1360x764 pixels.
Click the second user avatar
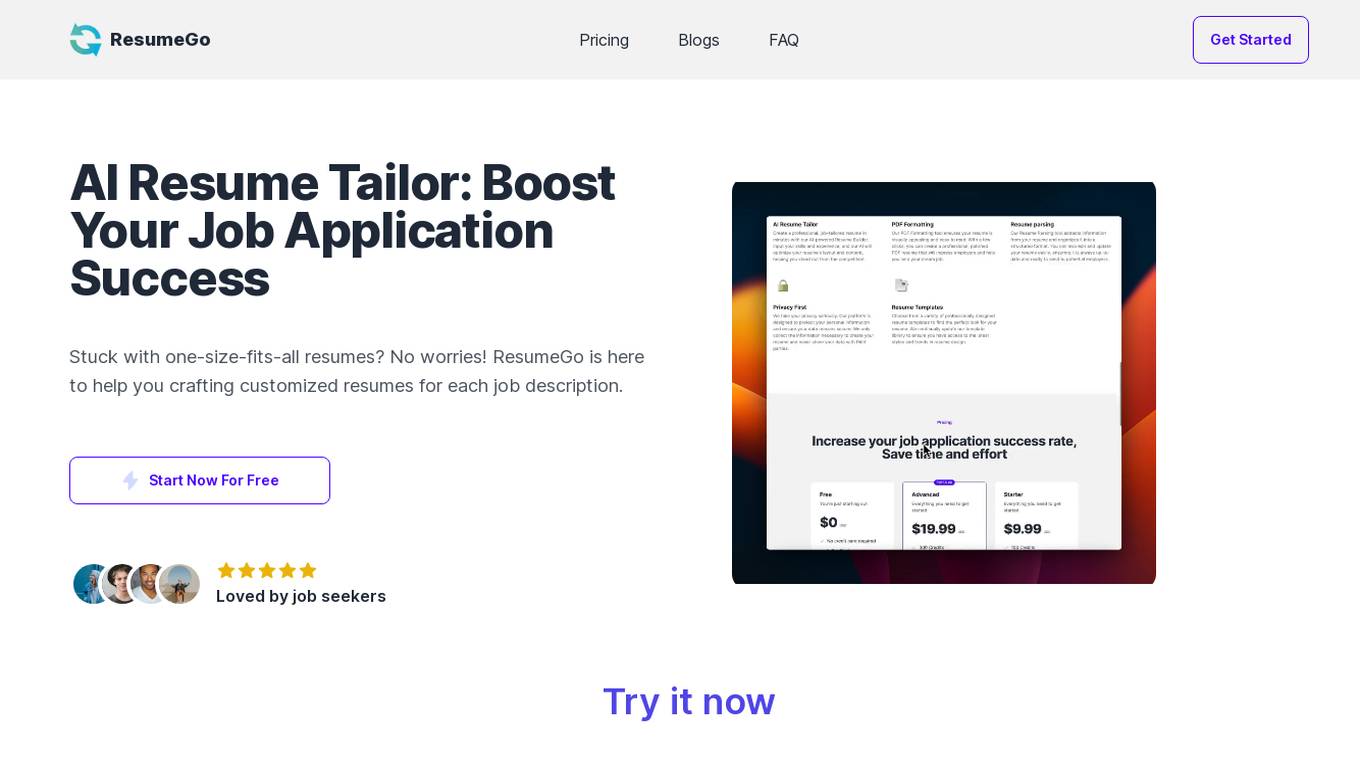(x=121, y=584)
